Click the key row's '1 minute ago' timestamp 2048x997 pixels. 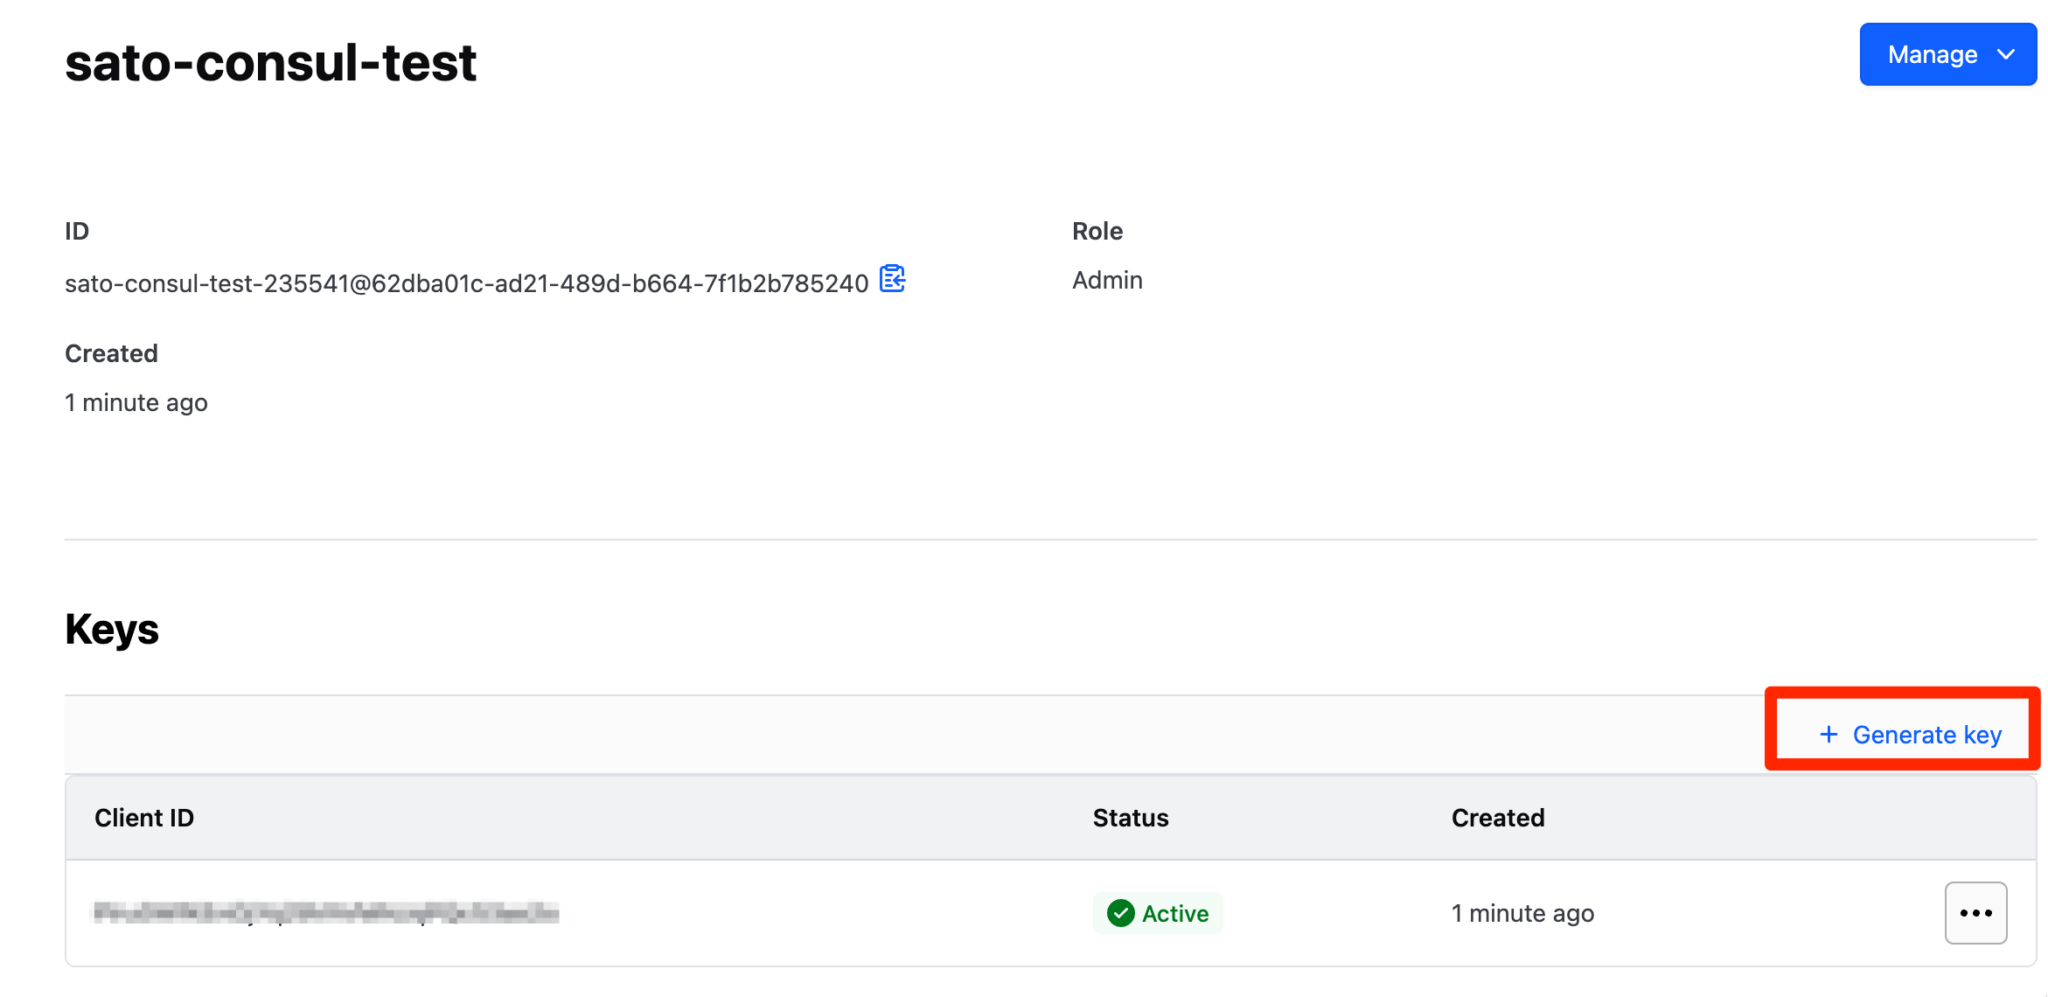[x=1522, y=913]
